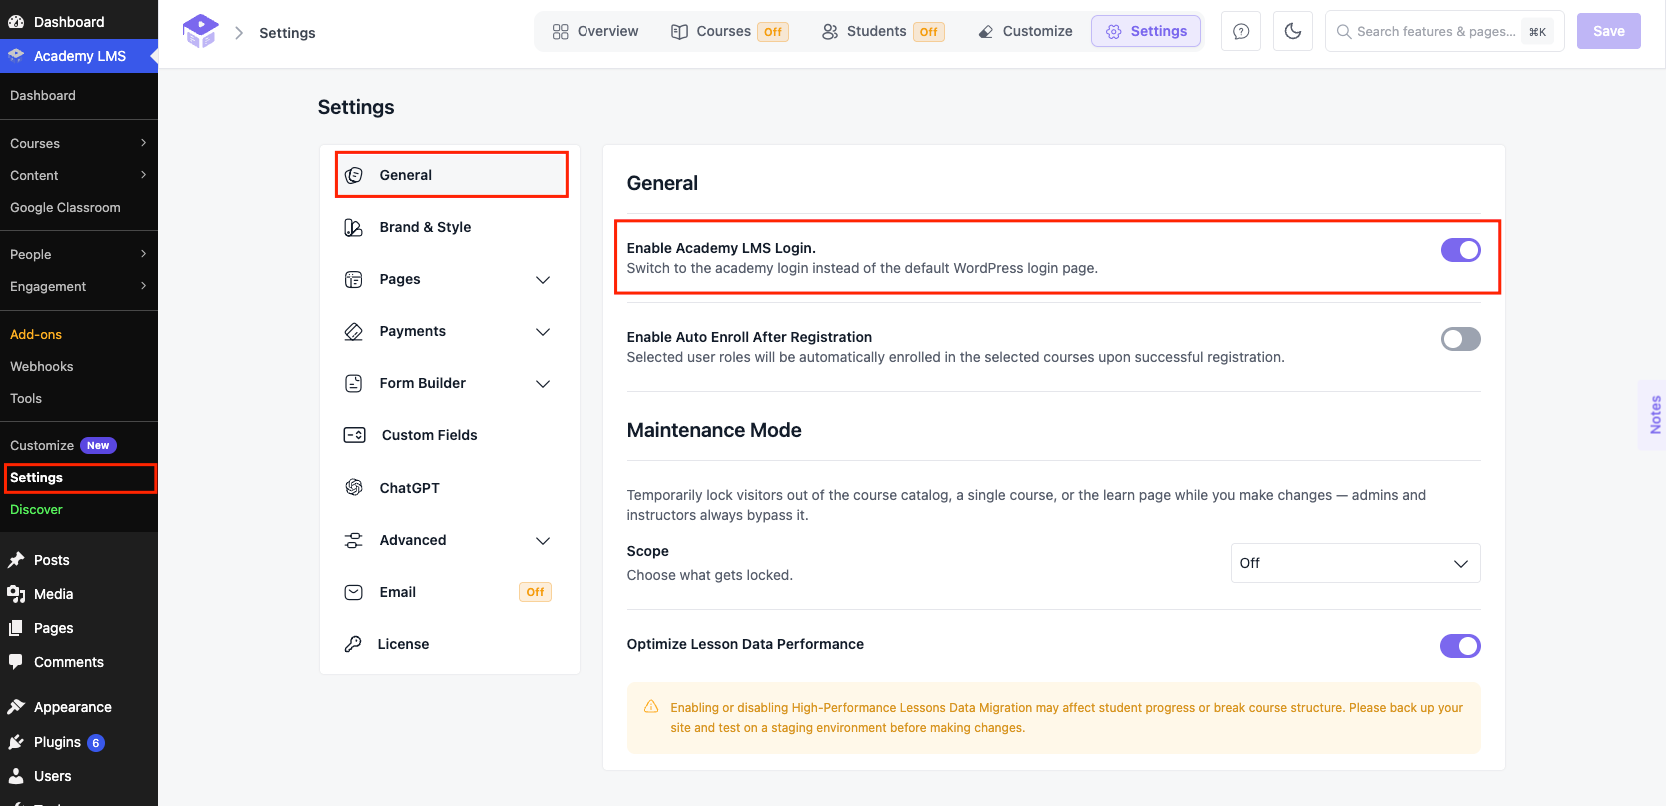Image resolution: width=1666 pixels, height=806 pixels.
Task: Click the WordPress Media icon
Action: click(16, 594)
